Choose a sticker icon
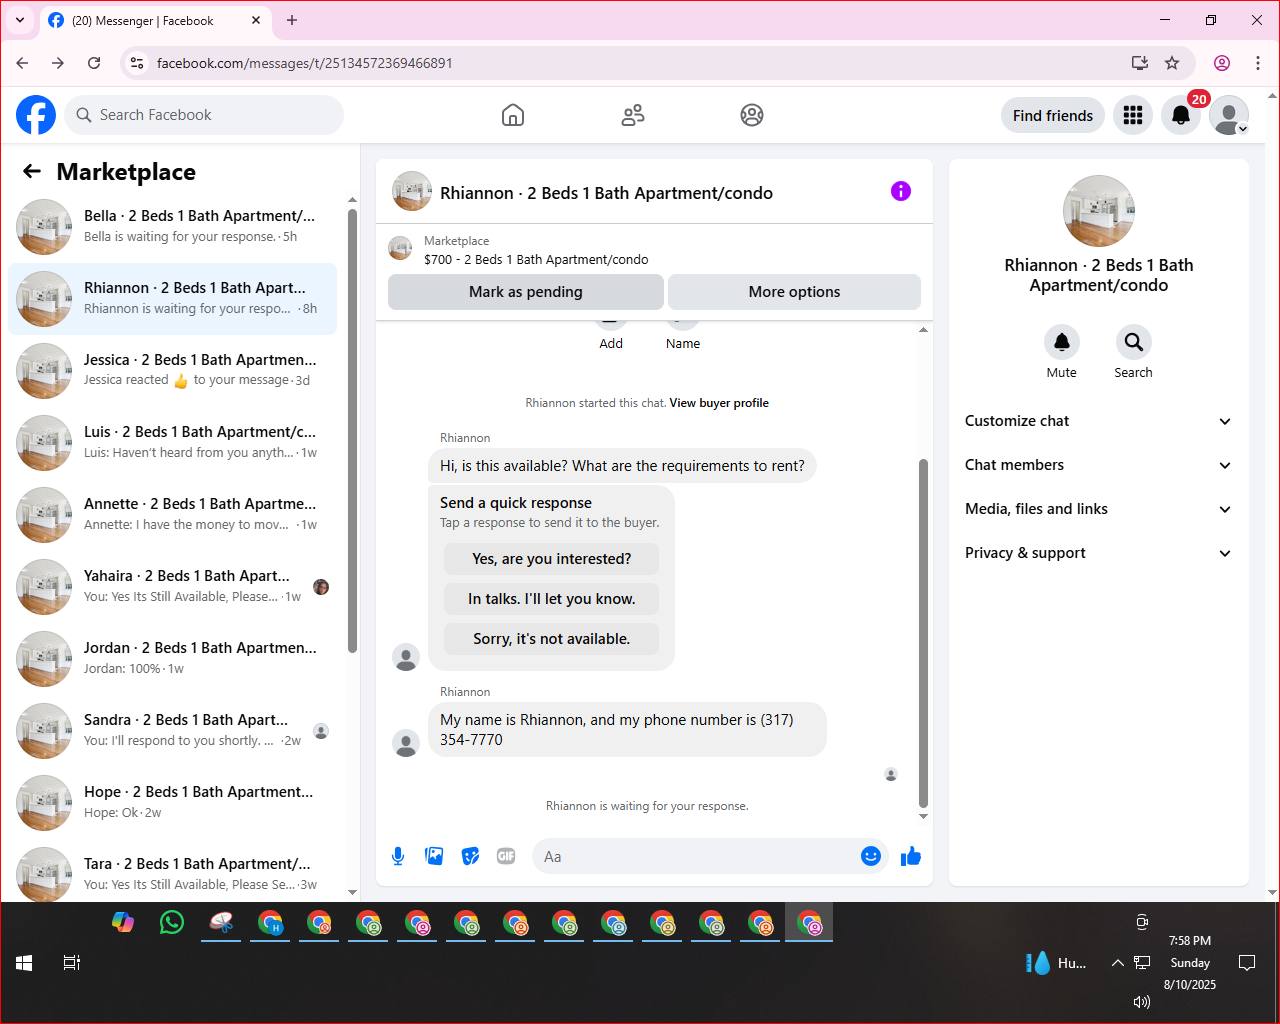The width and height of the screenshot is (1280, 1024). 470,856
